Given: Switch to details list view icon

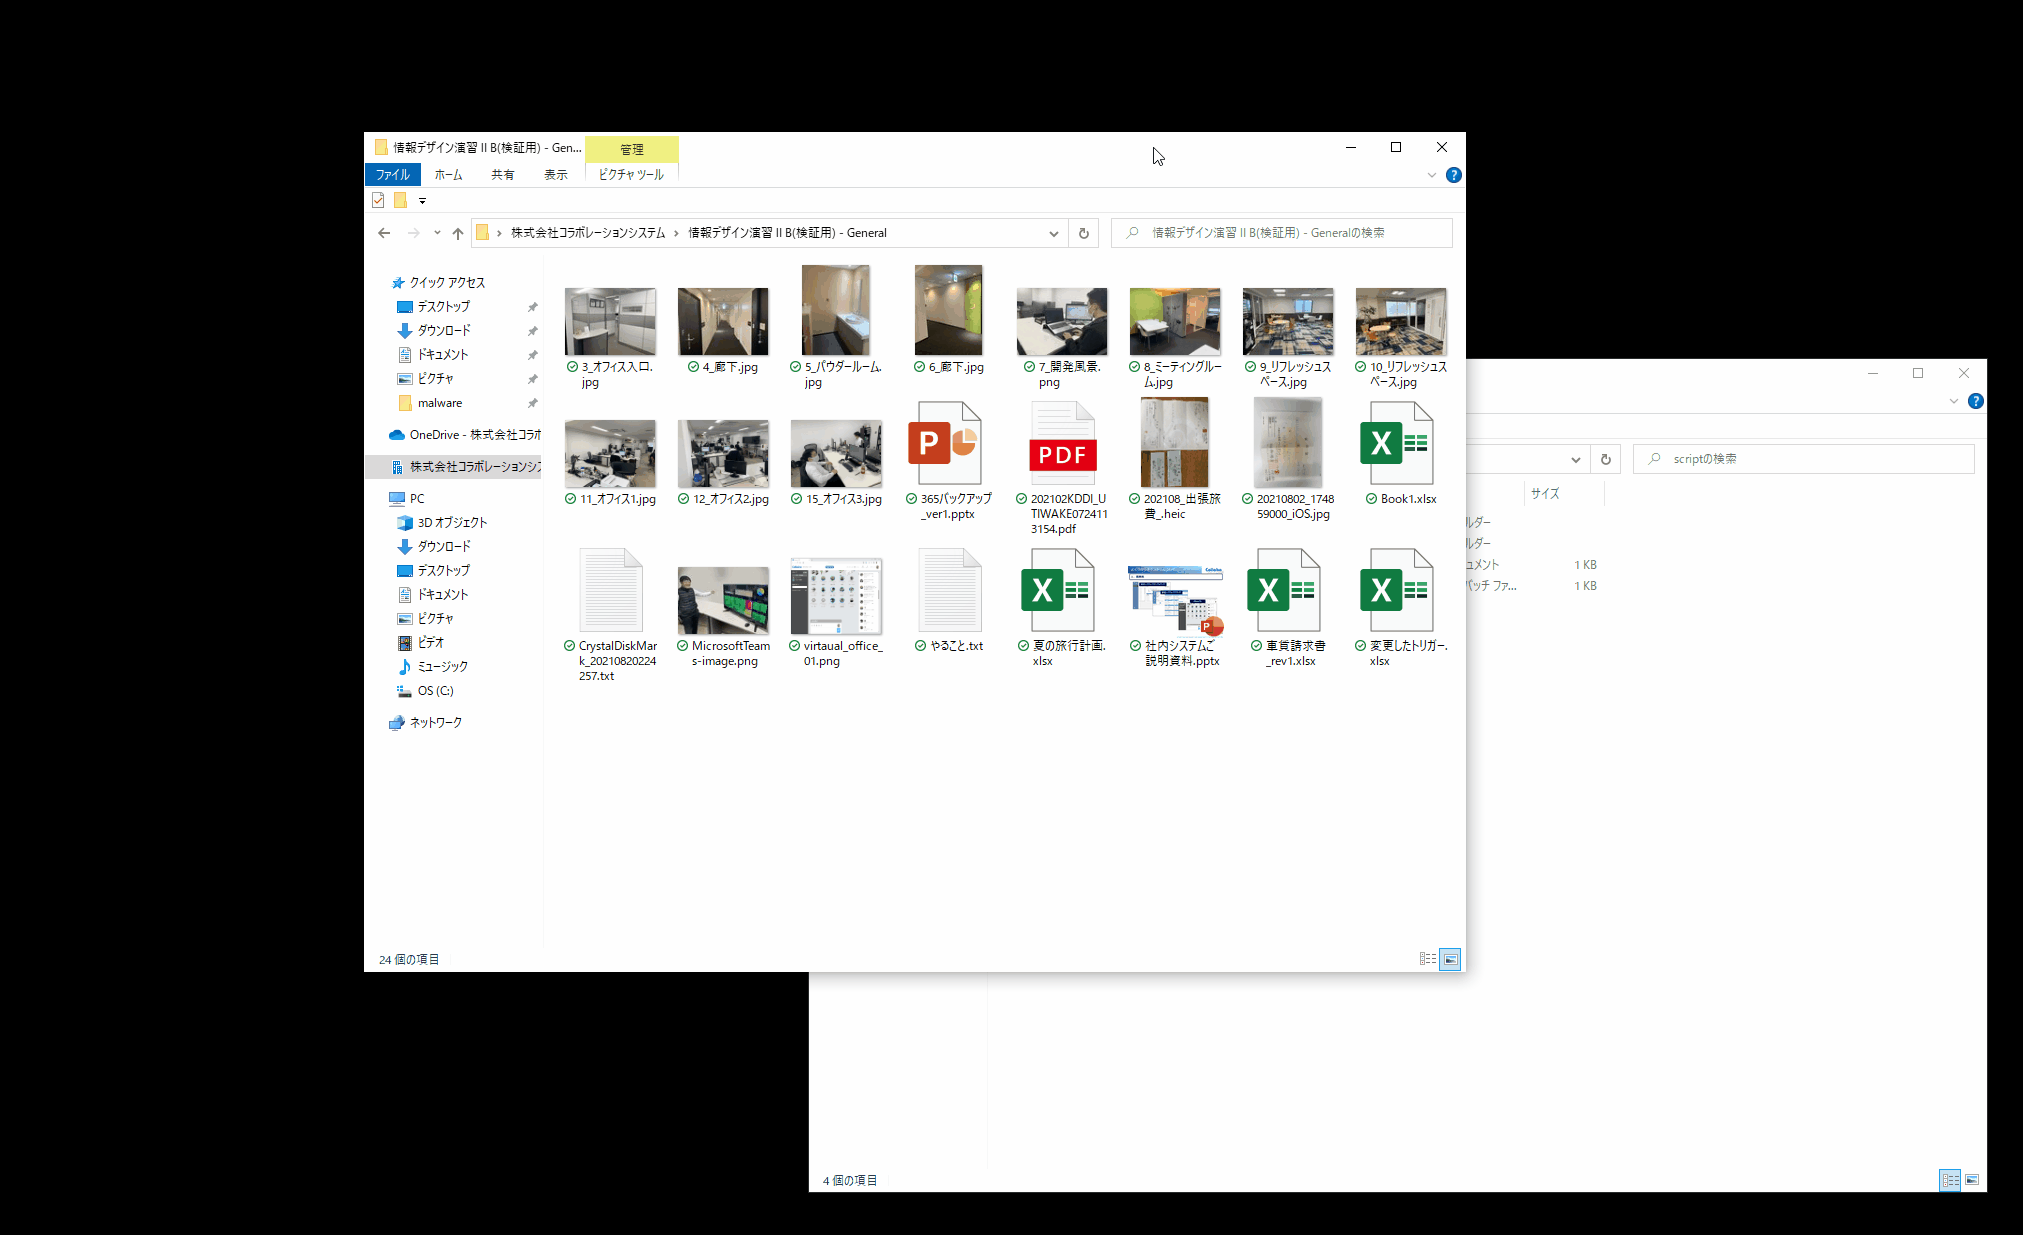Looking at the screenshot, I should coord(1428,959).
